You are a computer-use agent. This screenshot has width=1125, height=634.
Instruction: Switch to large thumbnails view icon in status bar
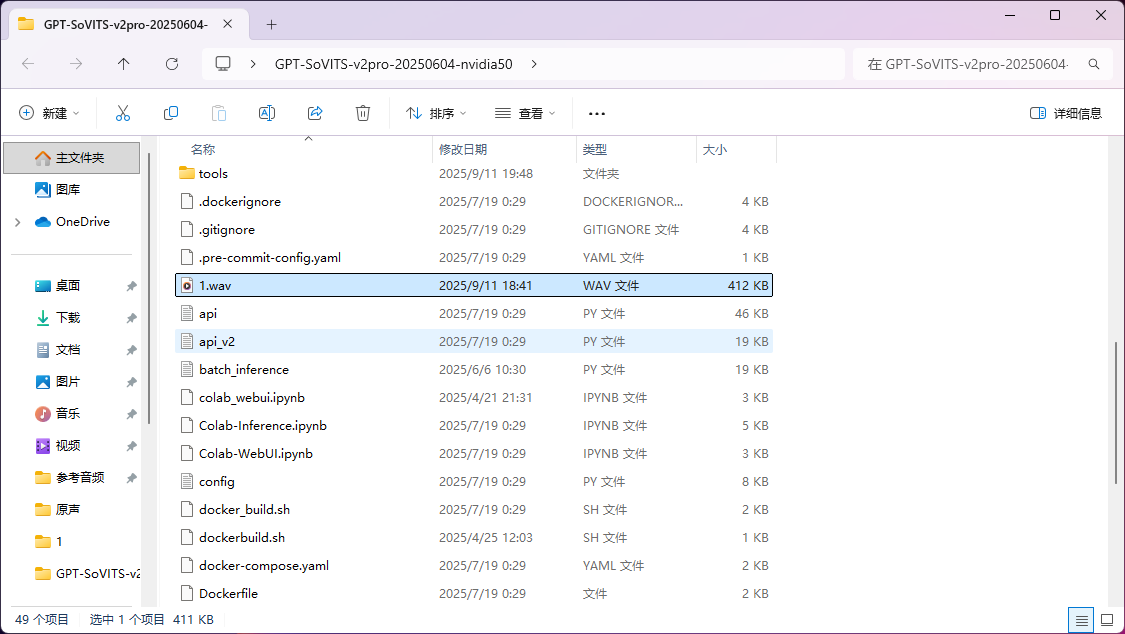[1107, 620]
